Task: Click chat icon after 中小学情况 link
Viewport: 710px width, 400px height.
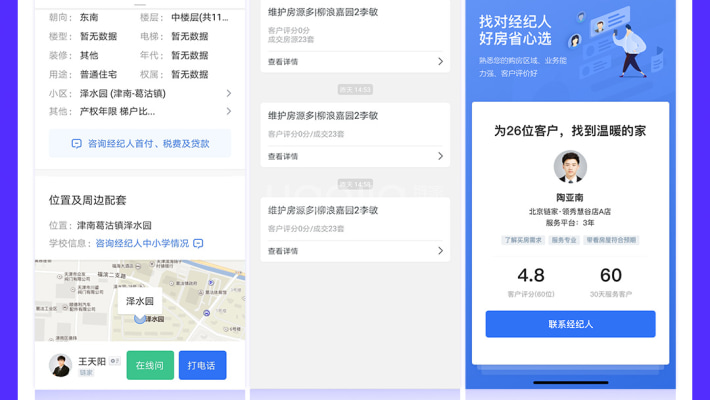Action: [198, 243]
